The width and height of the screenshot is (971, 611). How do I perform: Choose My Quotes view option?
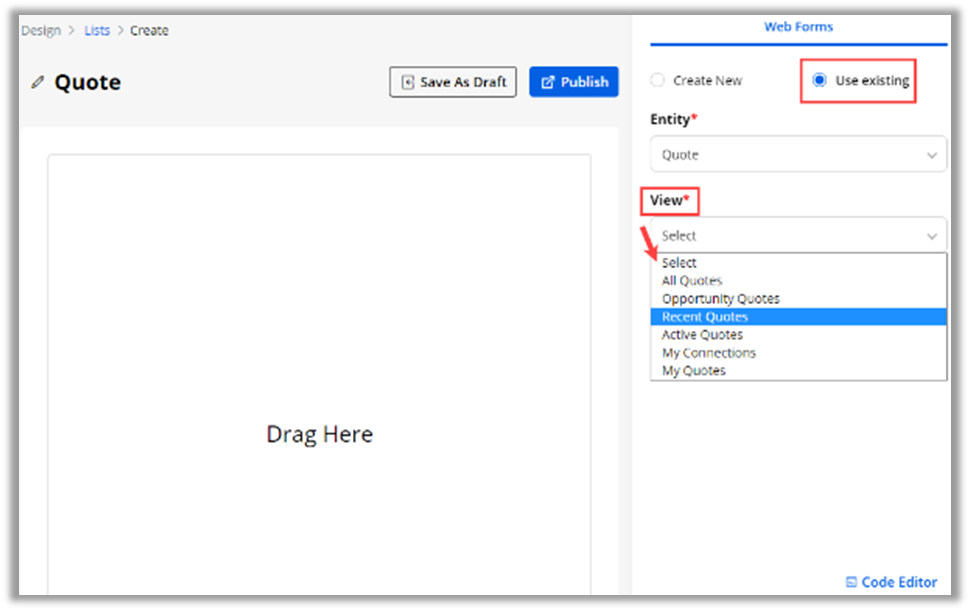click(694, 371)
